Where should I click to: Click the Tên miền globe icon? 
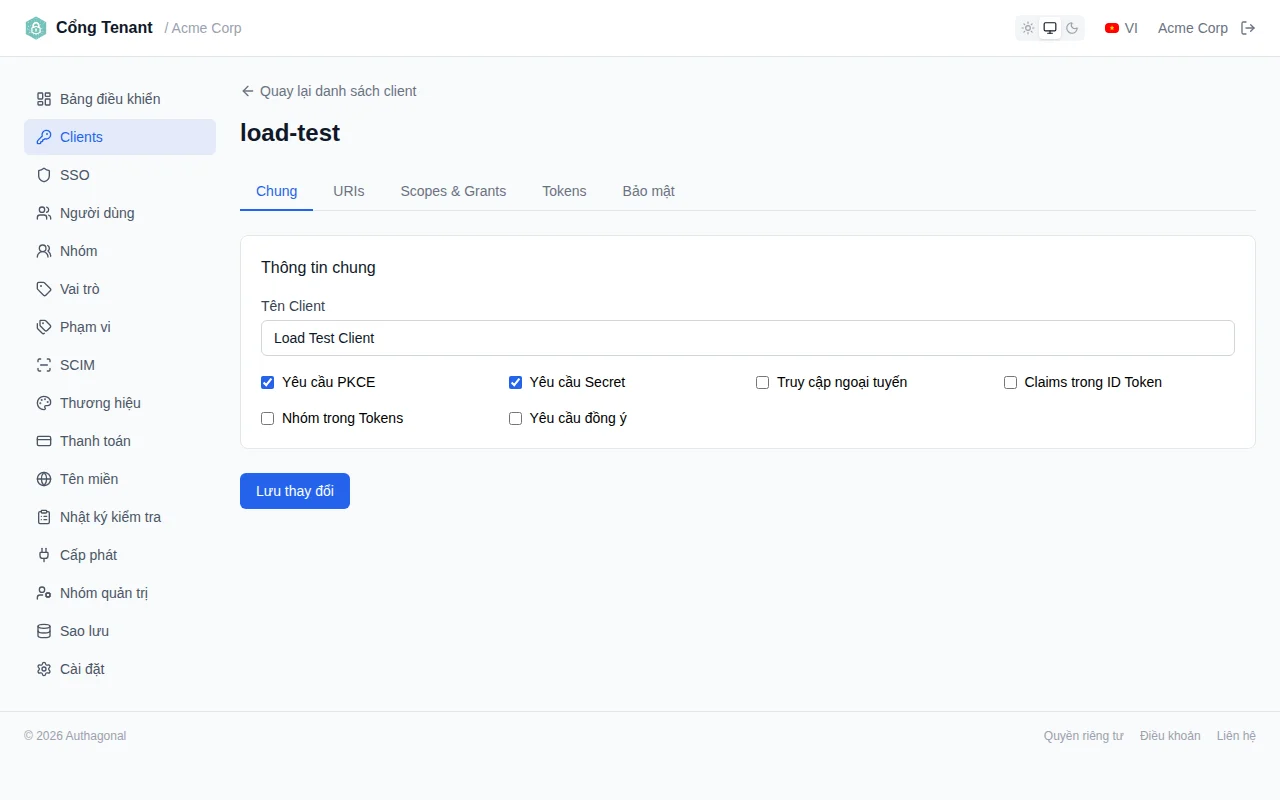coord(44,479)
